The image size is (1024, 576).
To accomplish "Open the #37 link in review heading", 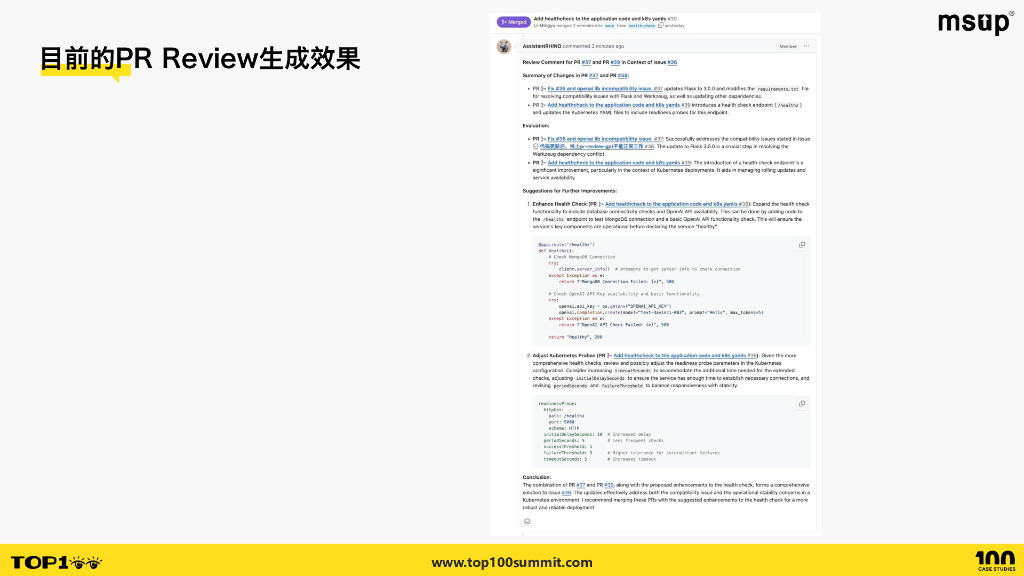I will point(586,62).
